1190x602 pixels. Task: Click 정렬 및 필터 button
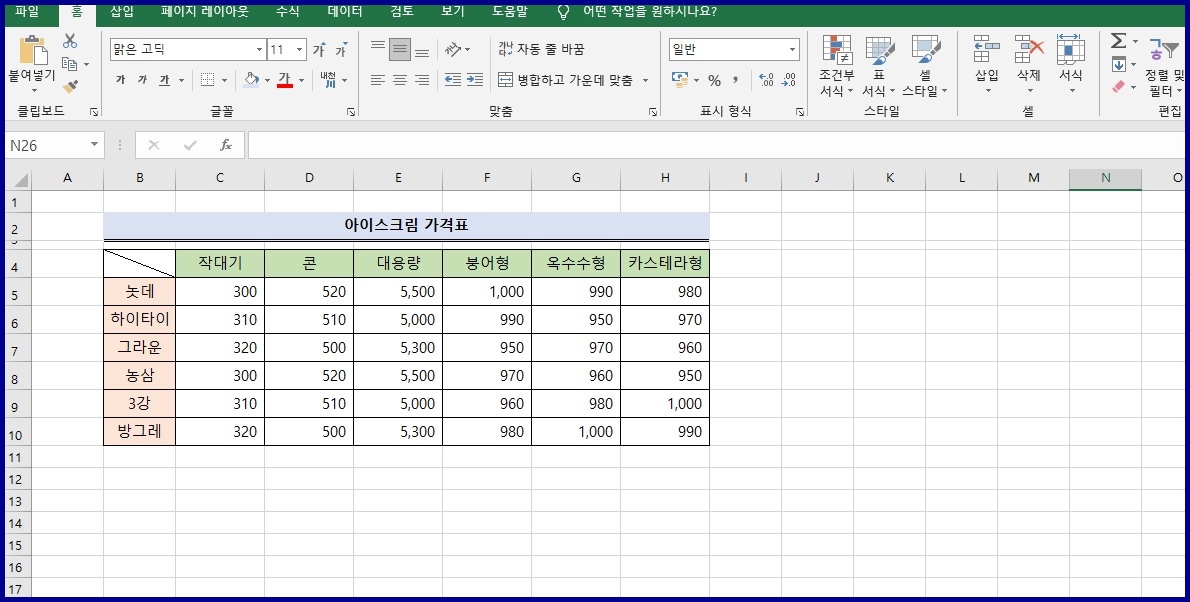1163,58
